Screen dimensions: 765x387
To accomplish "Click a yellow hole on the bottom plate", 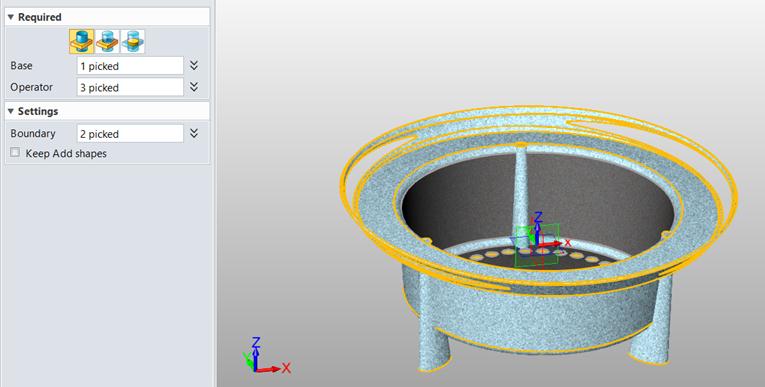I will click(x=577, y=256).
